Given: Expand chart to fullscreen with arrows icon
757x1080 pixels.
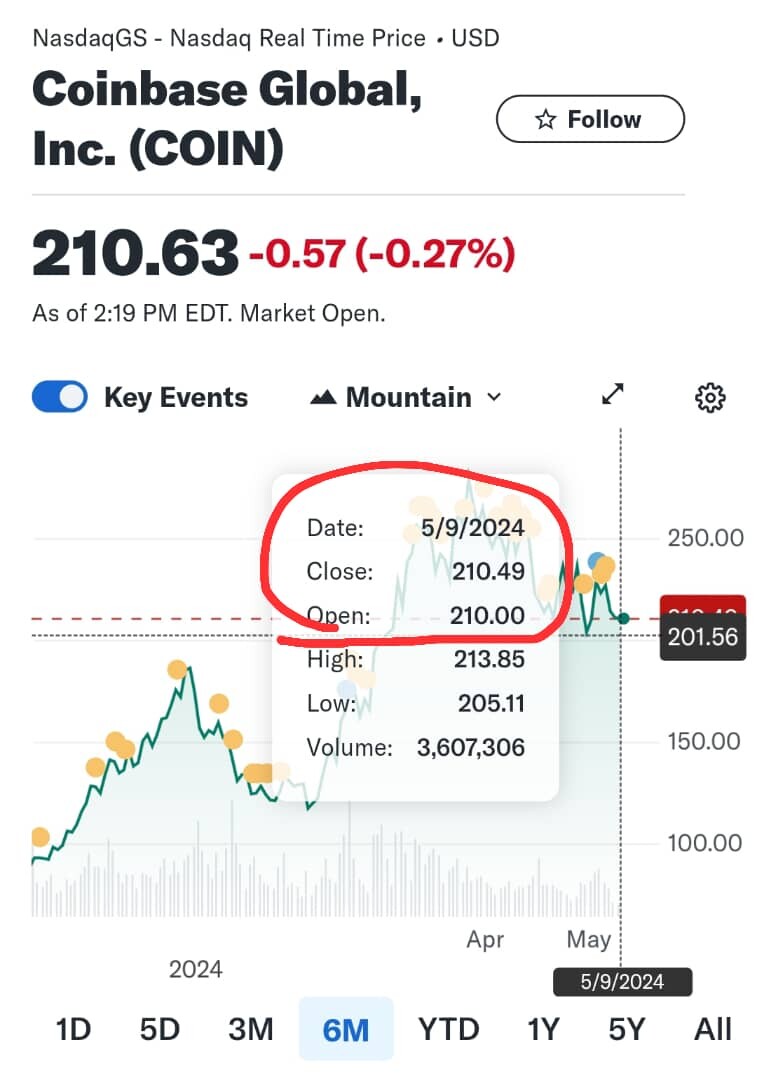Looking at the screenshot, I should 612,394.
